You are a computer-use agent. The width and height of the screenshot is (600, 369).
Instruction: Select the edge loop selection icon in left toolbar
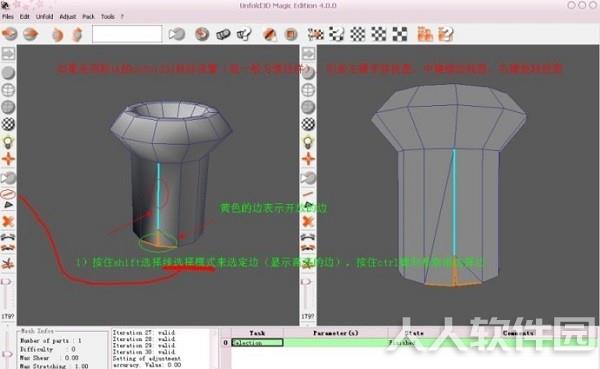[x=8, y=194]
